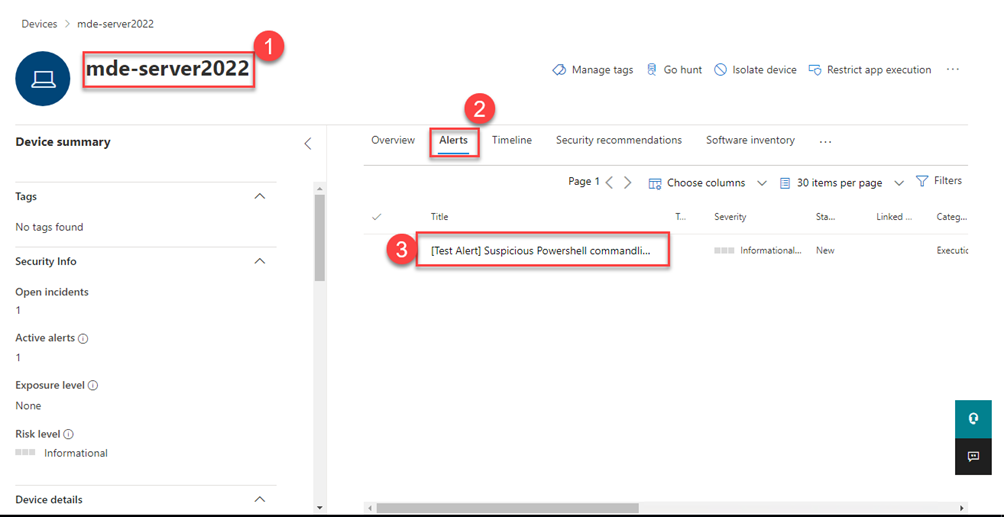Click the Active alerts info icon

(83, 339)
